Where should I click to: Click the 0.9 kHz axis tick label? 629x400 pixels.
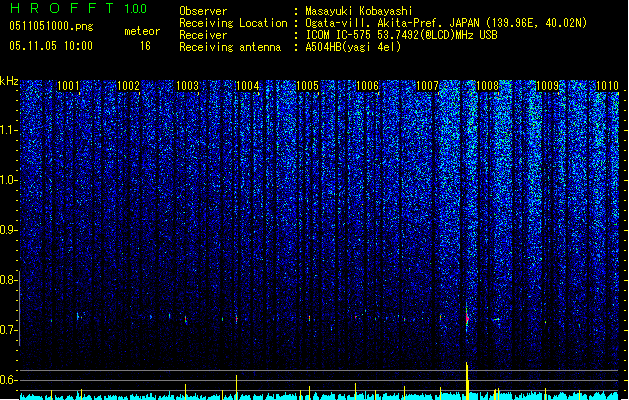click(9, 230)
